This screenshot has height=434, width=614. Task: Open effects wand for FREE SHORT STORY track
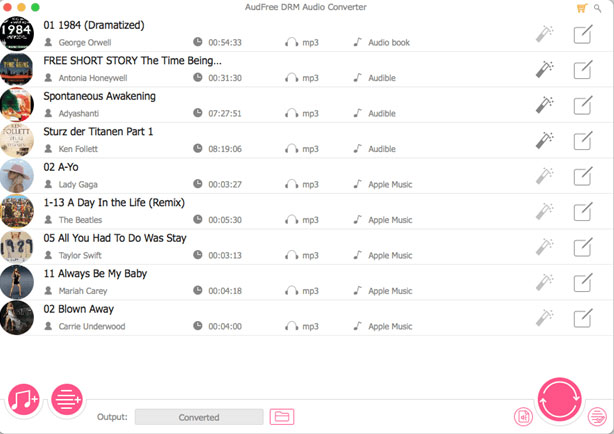(x=544, y=69)
